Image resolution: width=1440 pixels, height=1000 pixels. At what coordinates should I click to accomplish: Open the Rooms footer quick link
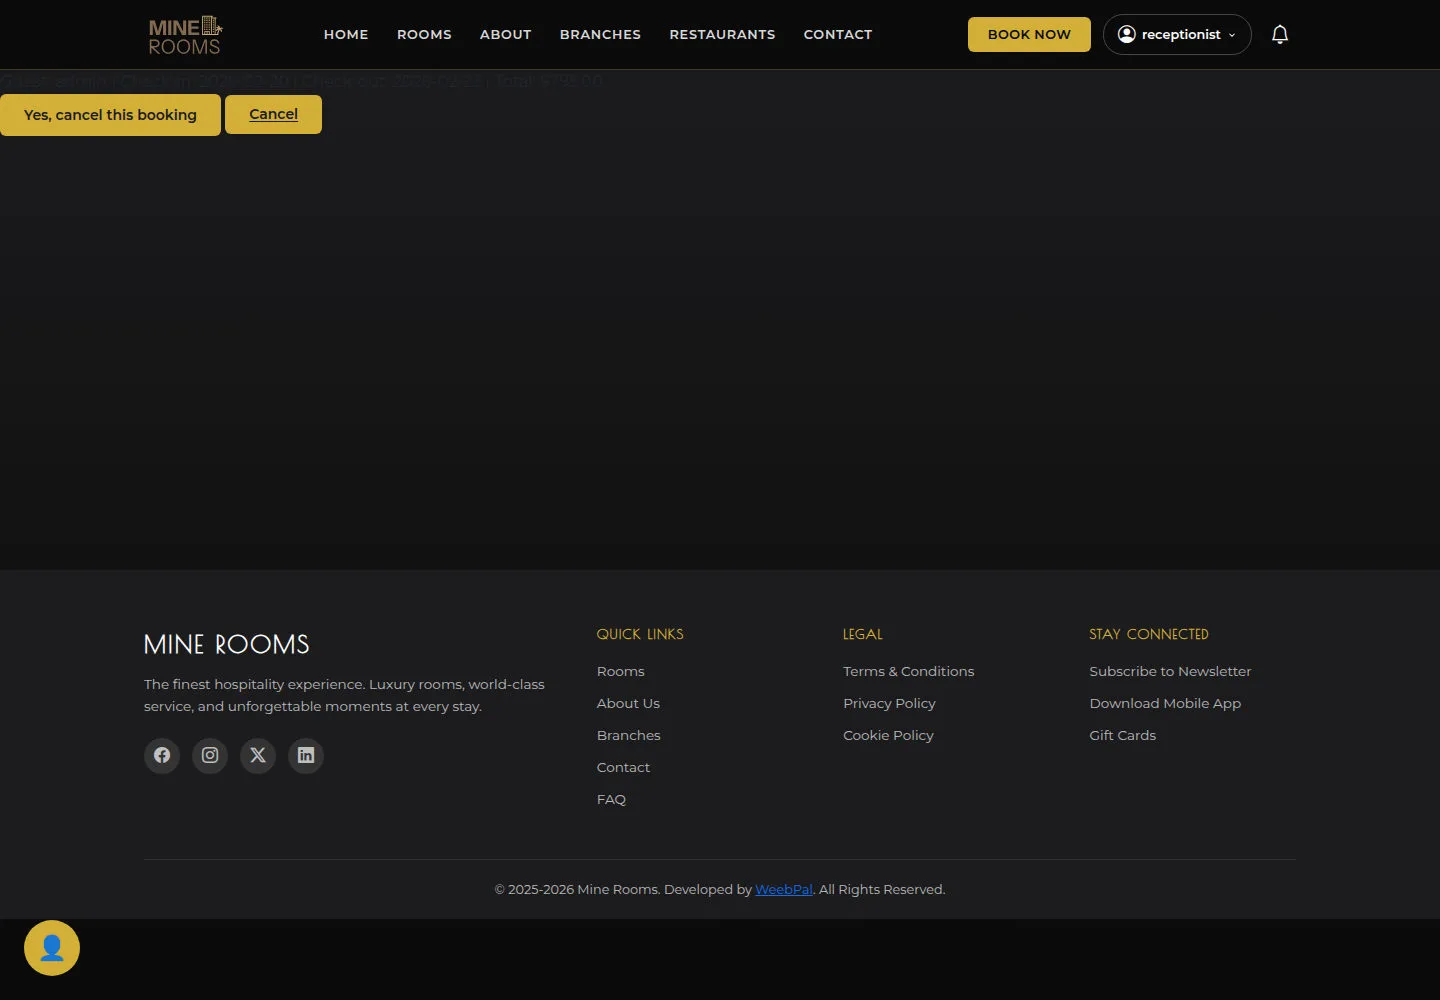tap(621, 671)
